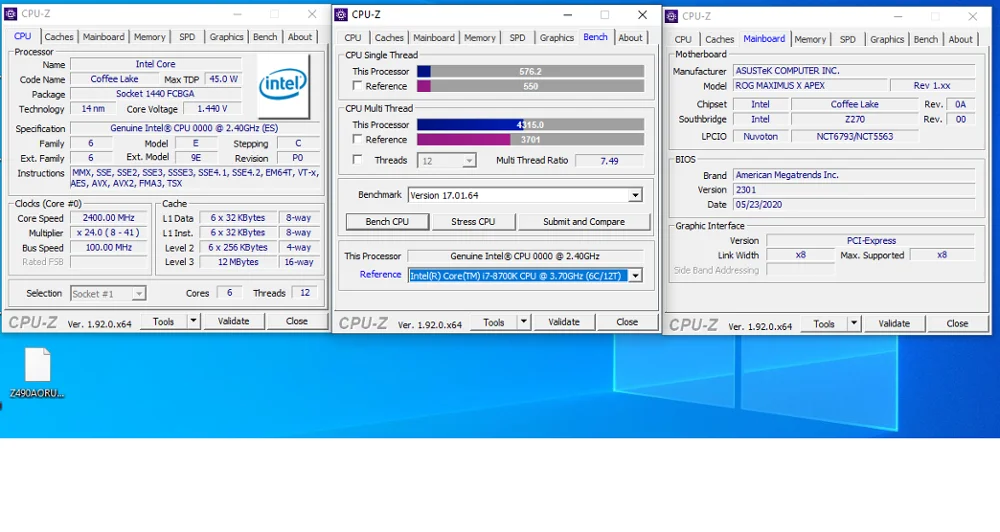1000x532 pixels.
Task: Click Validate in left CPU window
Action: pos(233,321)
